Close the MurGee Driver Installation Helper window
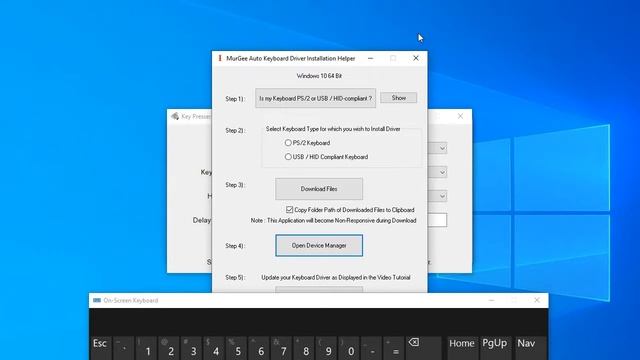Screen dimensions: 640x360 click(416, 58)
